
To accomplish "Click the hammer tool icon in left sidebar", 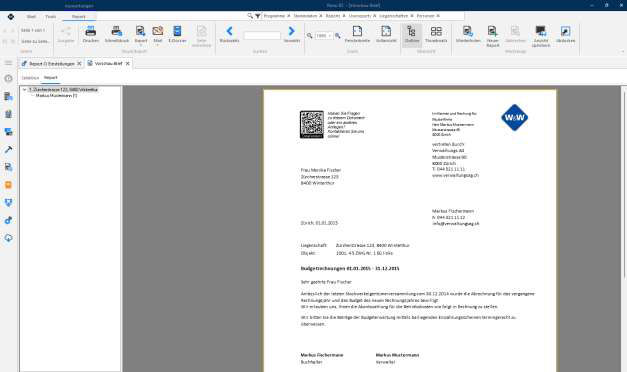I will (x=8, y=150).
